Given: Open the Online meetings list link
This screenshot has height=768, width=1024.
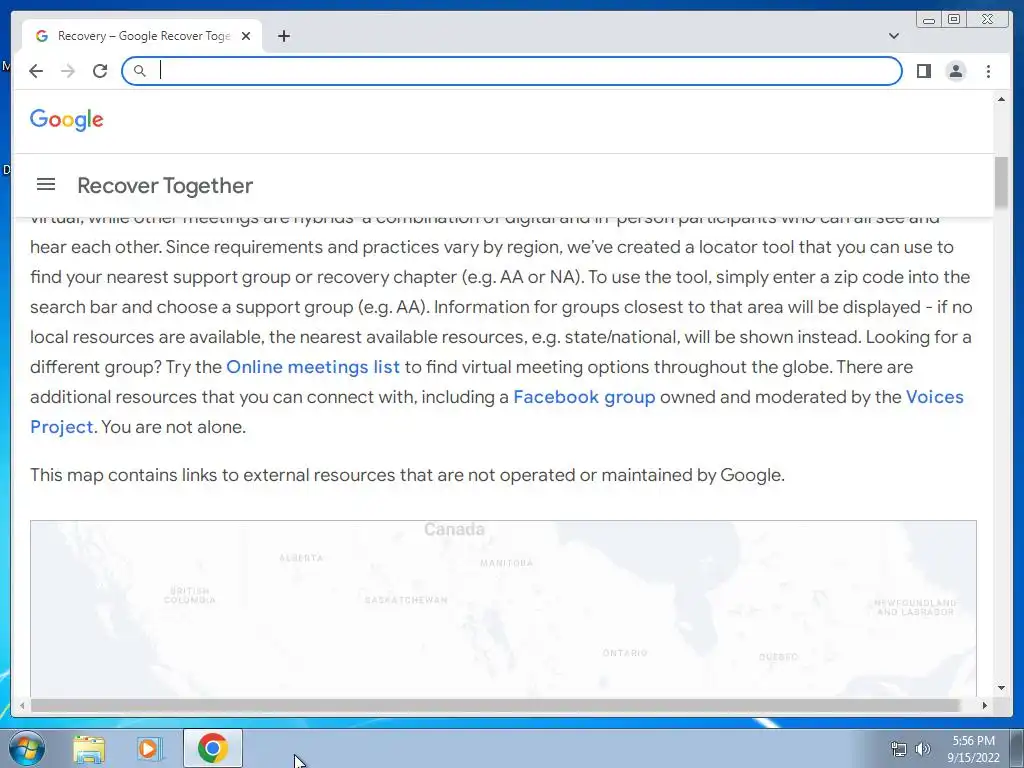Looking at the screenshot, I should pyautogui.click(x=313, y=367).
